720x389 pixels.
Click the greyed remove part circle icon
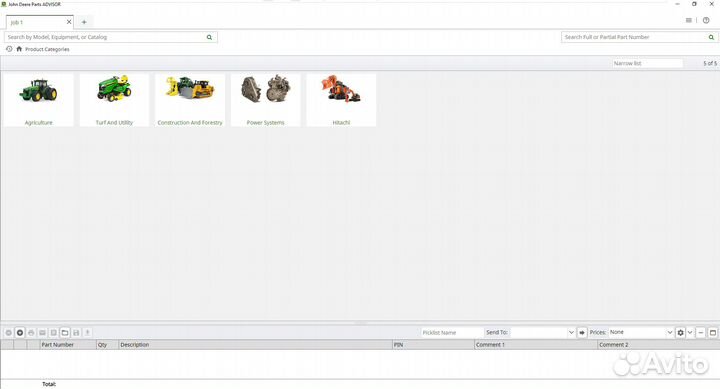[8, 333]
